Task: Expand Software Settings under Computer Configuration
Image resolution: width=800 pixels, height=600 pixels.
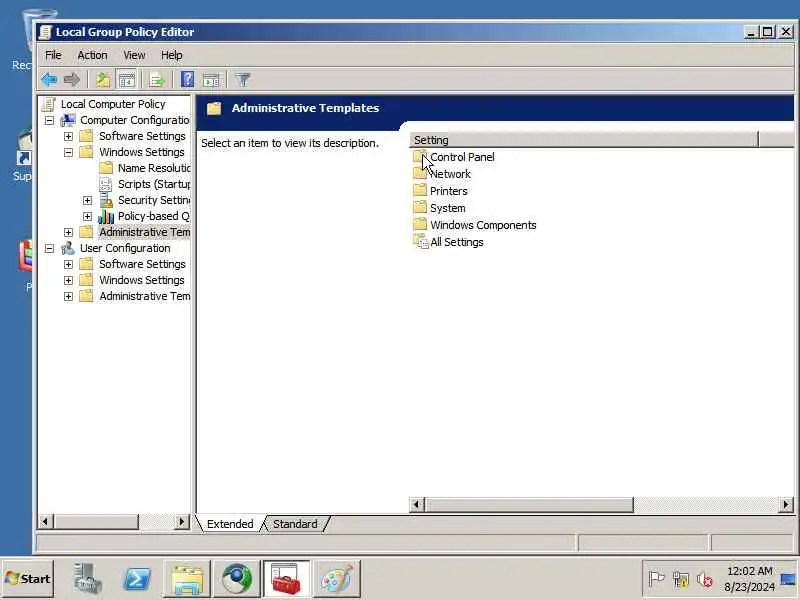Action: click(68, 136)
